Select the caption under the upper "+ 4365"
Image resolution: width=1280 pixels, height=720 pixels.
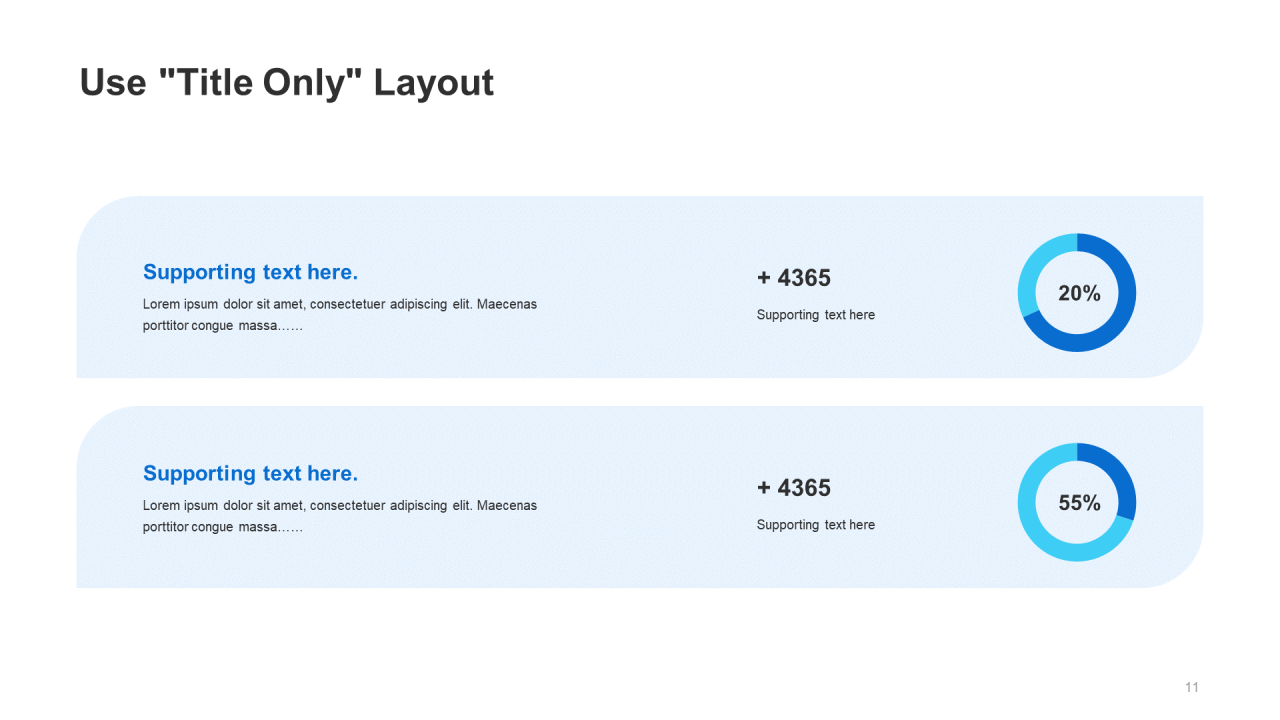pyautogui.click(x=816, y=315)
